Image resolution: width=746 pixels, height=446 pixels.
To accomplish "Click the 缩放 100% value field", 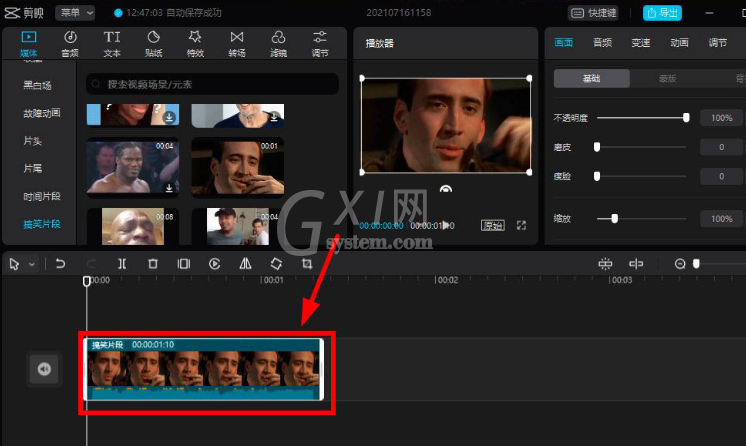I will coord(721,218).
